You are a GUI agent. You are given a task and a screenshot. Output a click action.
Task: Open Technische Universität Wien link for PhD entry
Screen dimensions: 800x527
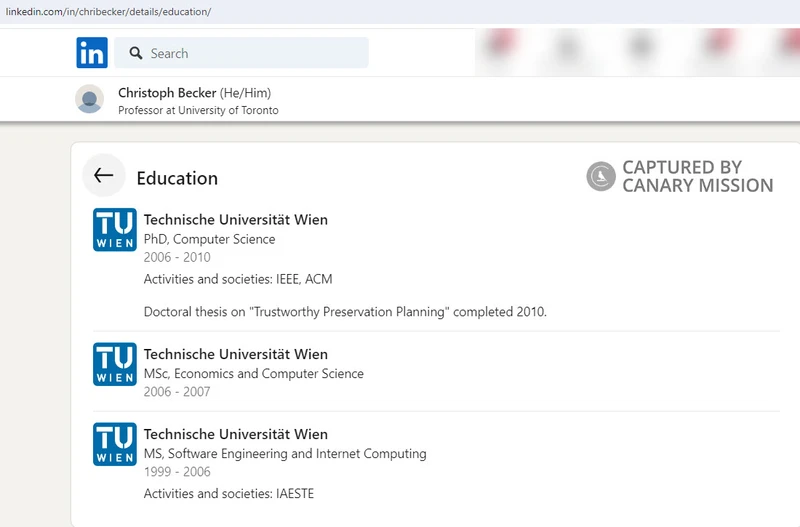tap(236, 220)
